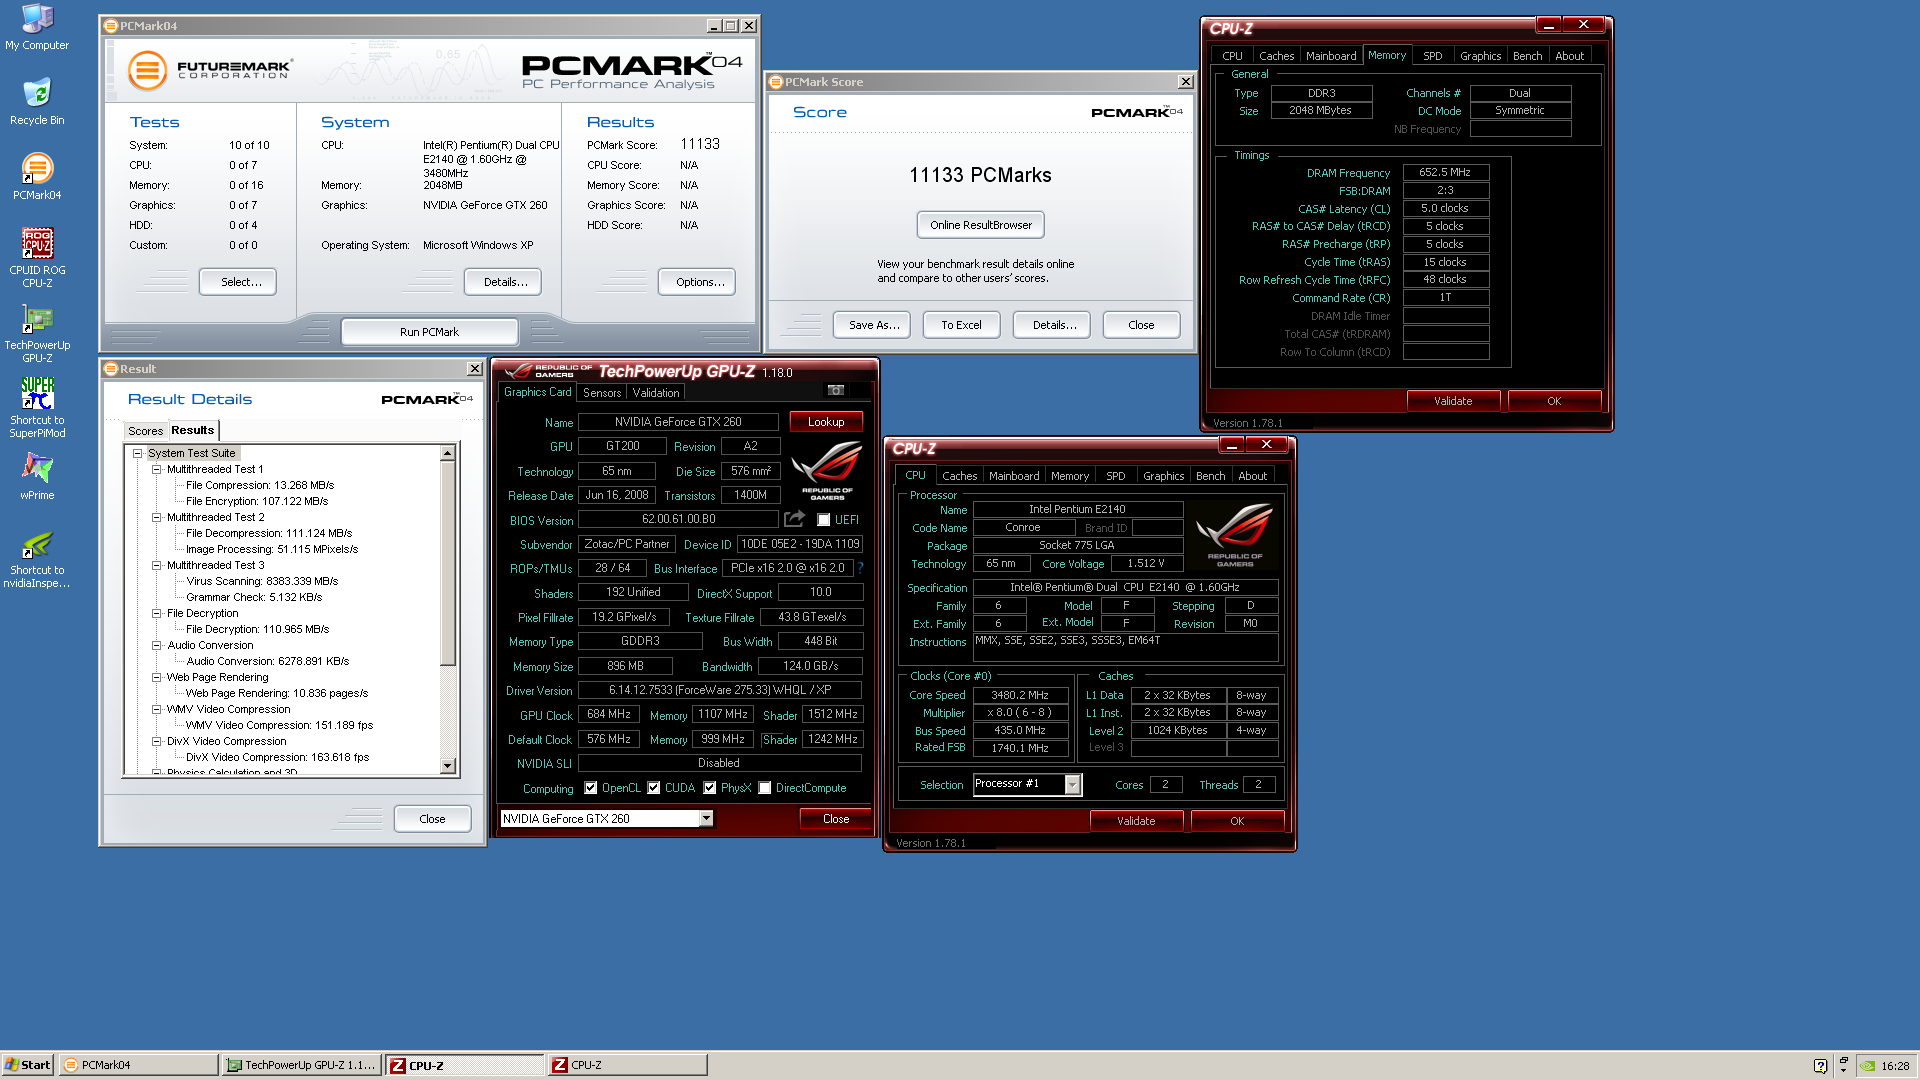
Task: Click the Result Details scrollbar thumb
Action: coord(448,563)
